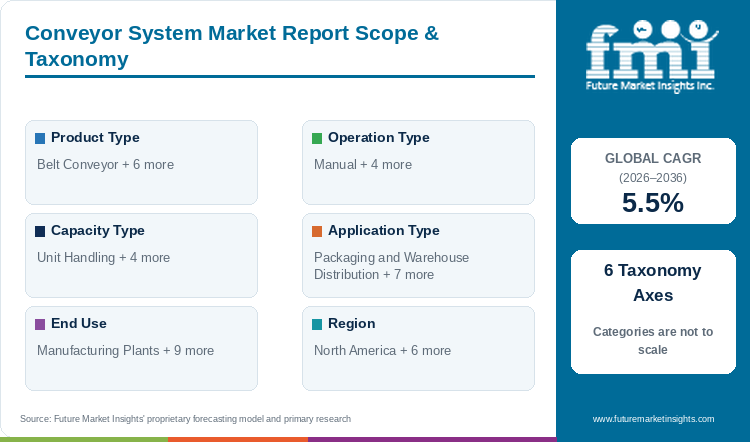Select the Product Type heading

[x=95, y=137]
